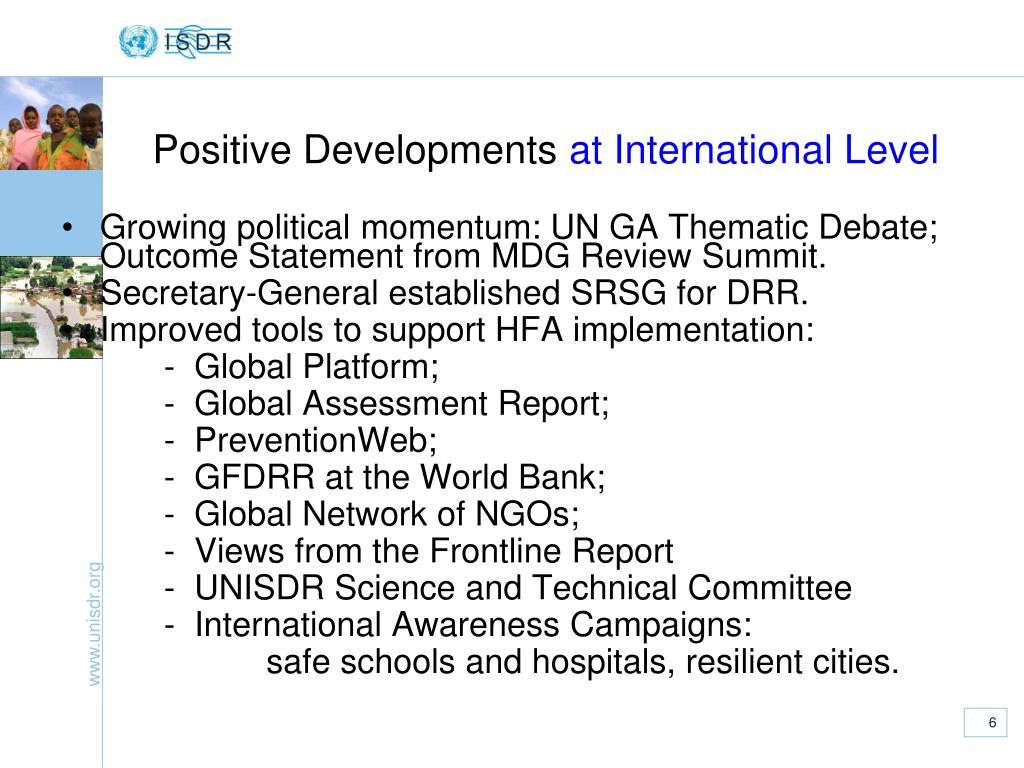Viewport: 1024px width, 768px height.
Task: Click 'International Awareness Campaigns:' item
Action: [473, 625]
